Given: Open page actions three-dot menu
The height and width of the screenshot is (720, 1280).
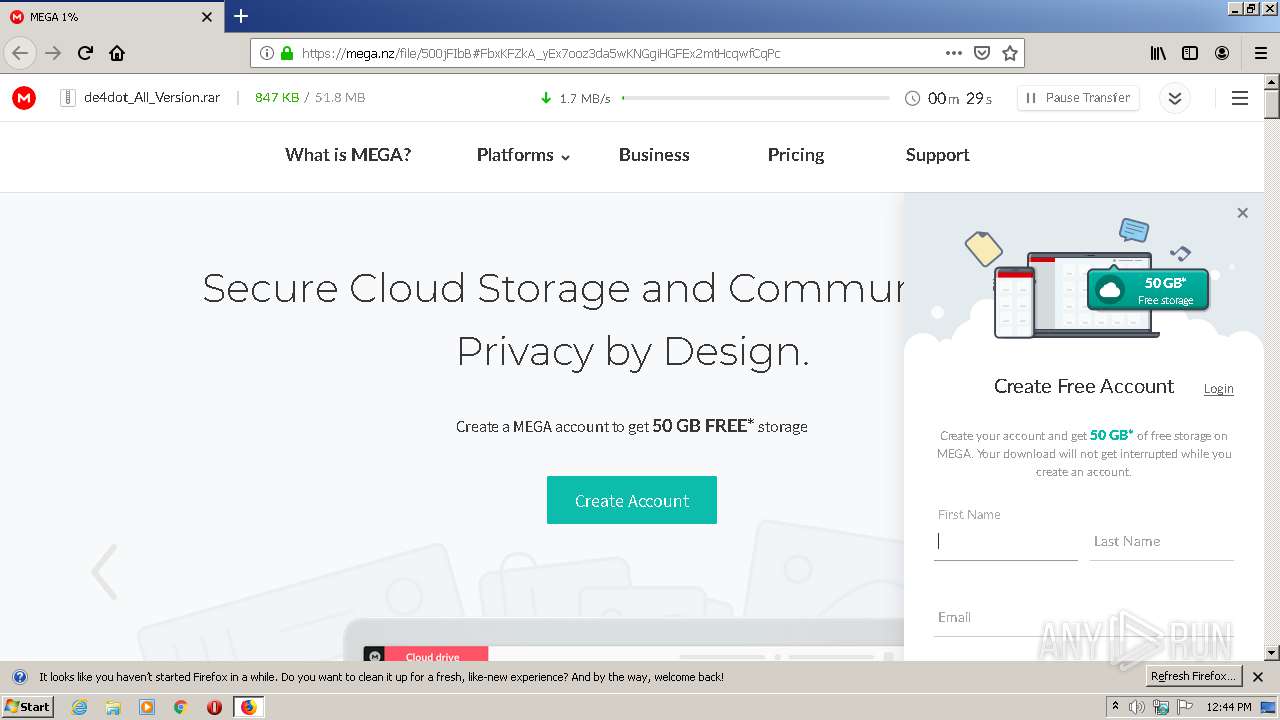Looking at the screenshot, I should click(x=953, y=53).
